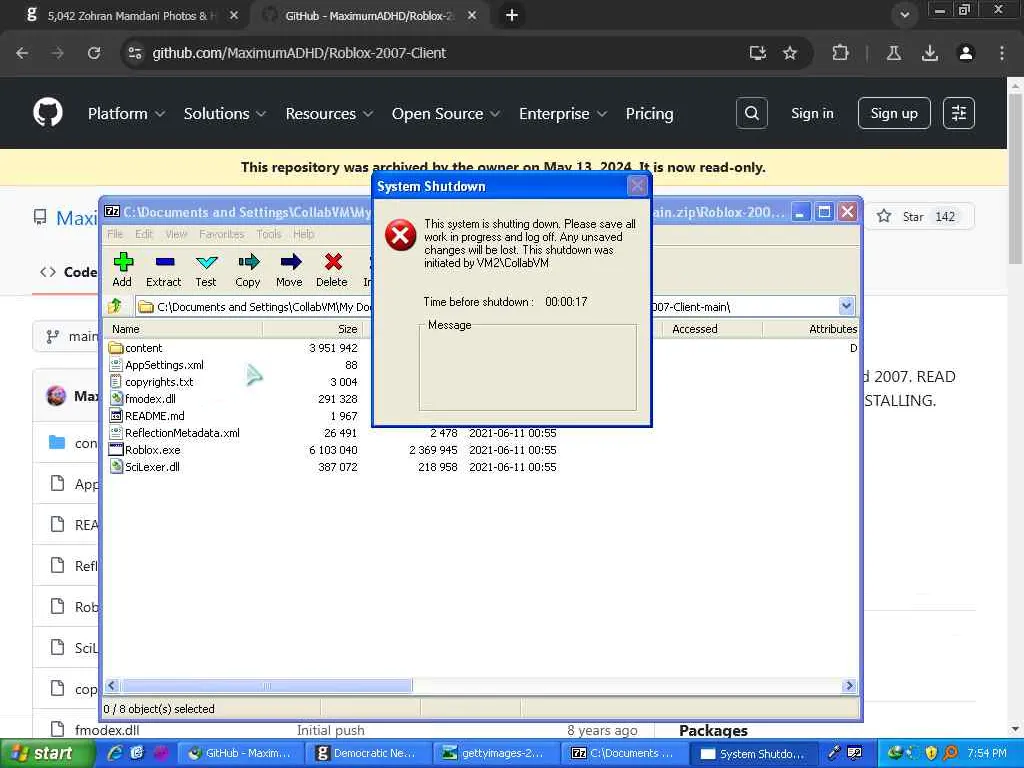Select copyrights.txt in the file list
Image resolution: width=1024 pixels, height=768 pixels.
159,382
